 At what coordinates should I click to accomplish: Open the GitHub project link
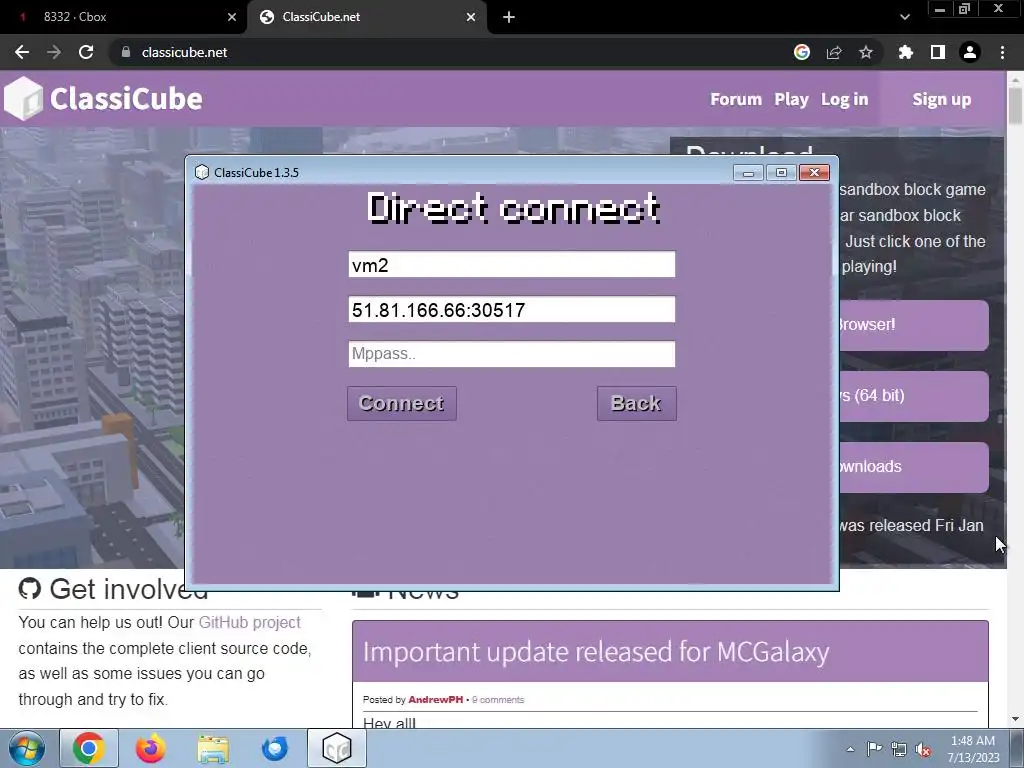(x=249, y=622)
